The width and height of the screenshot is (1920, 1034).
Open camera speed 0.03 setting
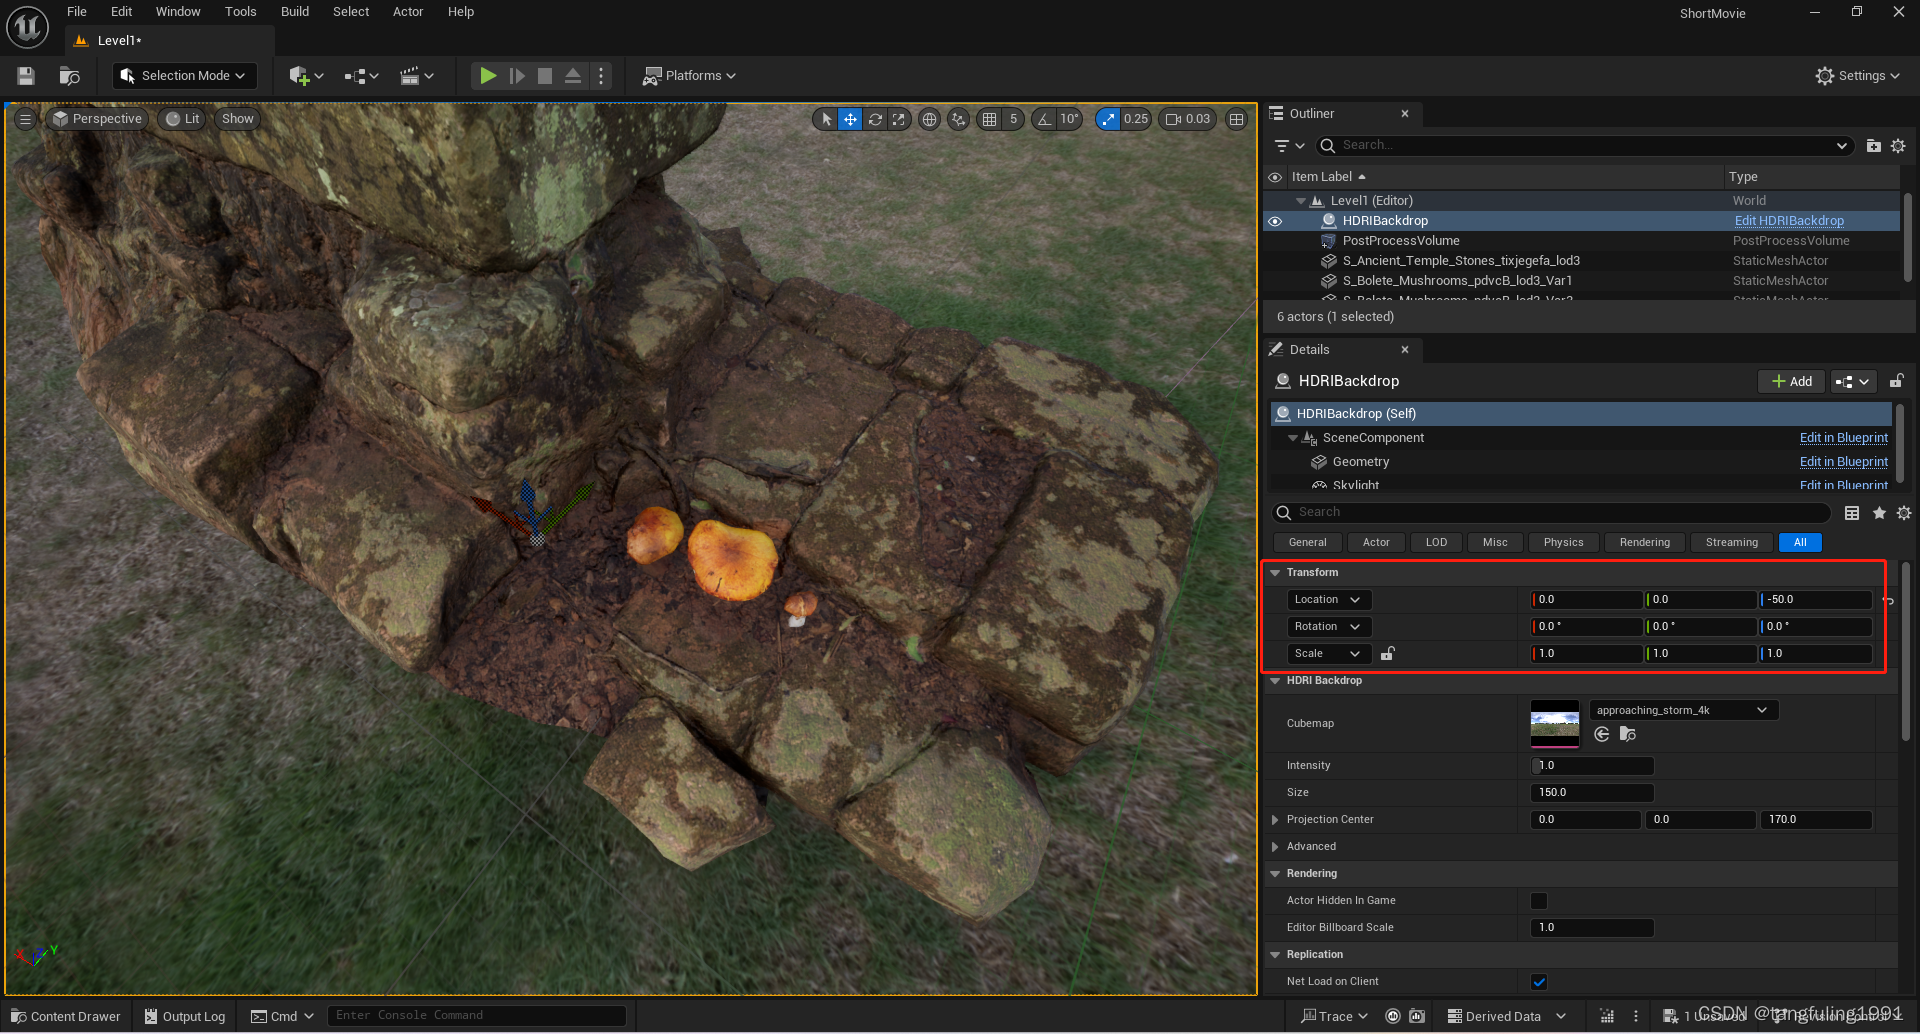coord(1187,119)
